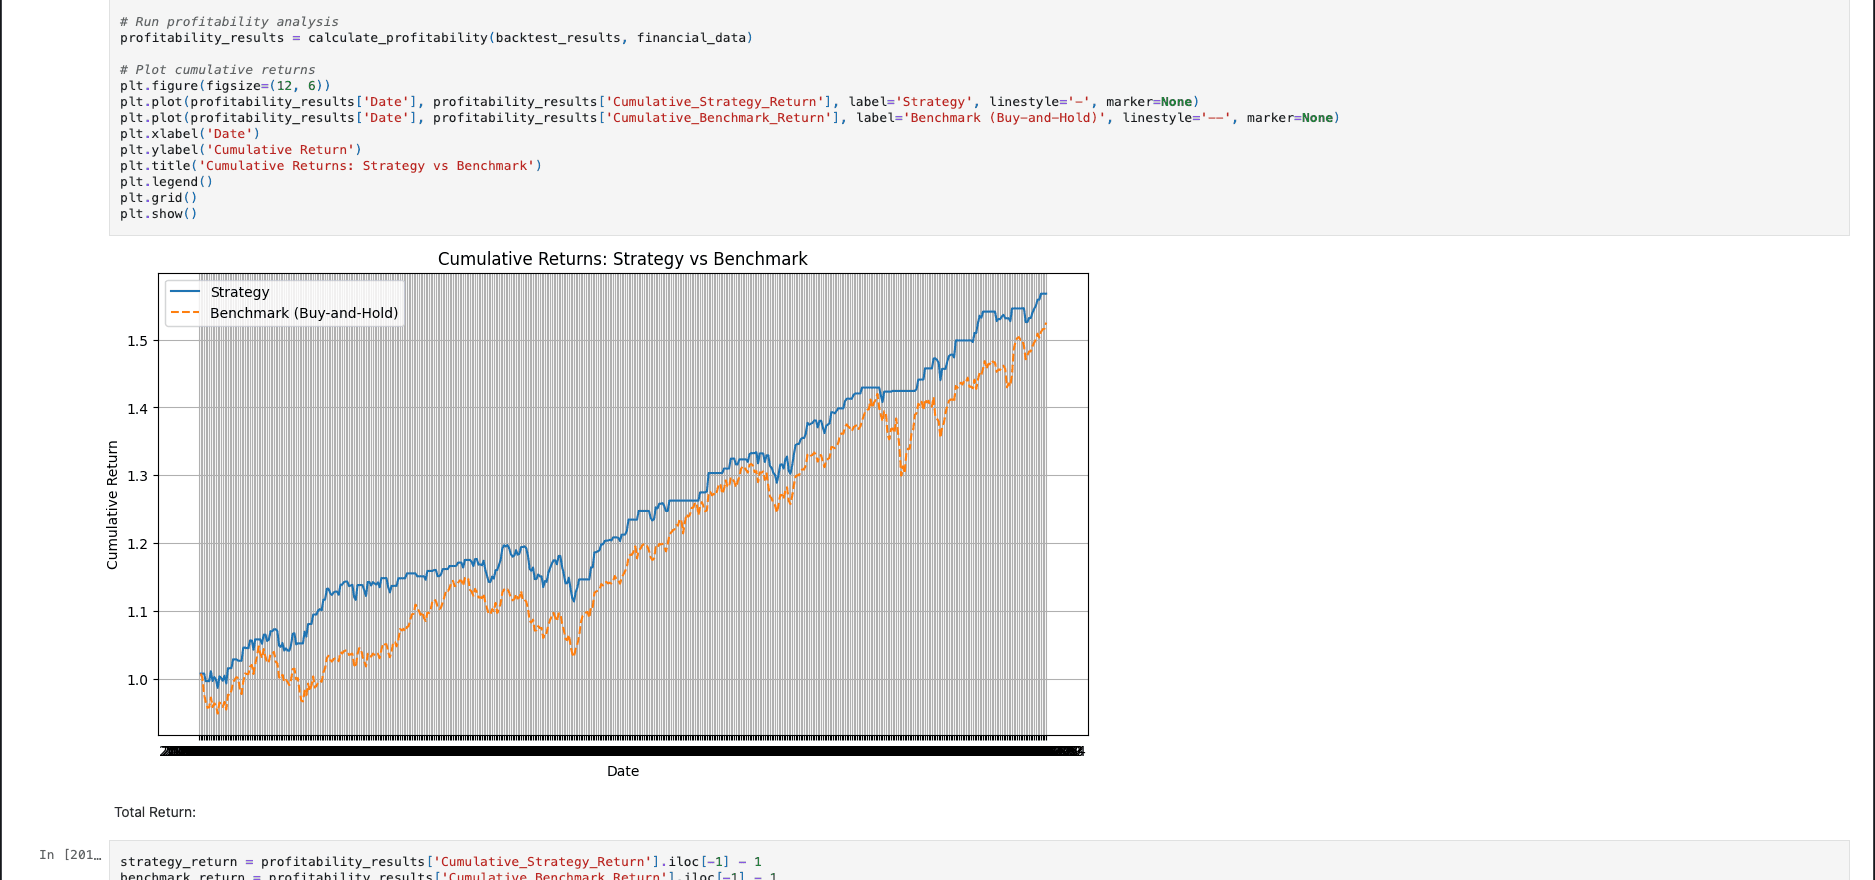Image resolution: width=1875 pixels, height=880 pixels.
Task: Click the 1.5 tick label on y-axis
Action: click(137, 341)
